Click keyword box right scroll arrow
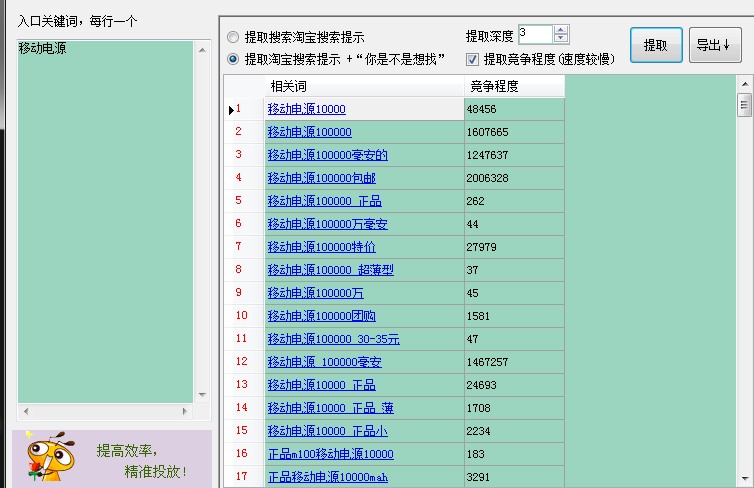The width and height of the screenshot is (754, 488). pos(185,412)
